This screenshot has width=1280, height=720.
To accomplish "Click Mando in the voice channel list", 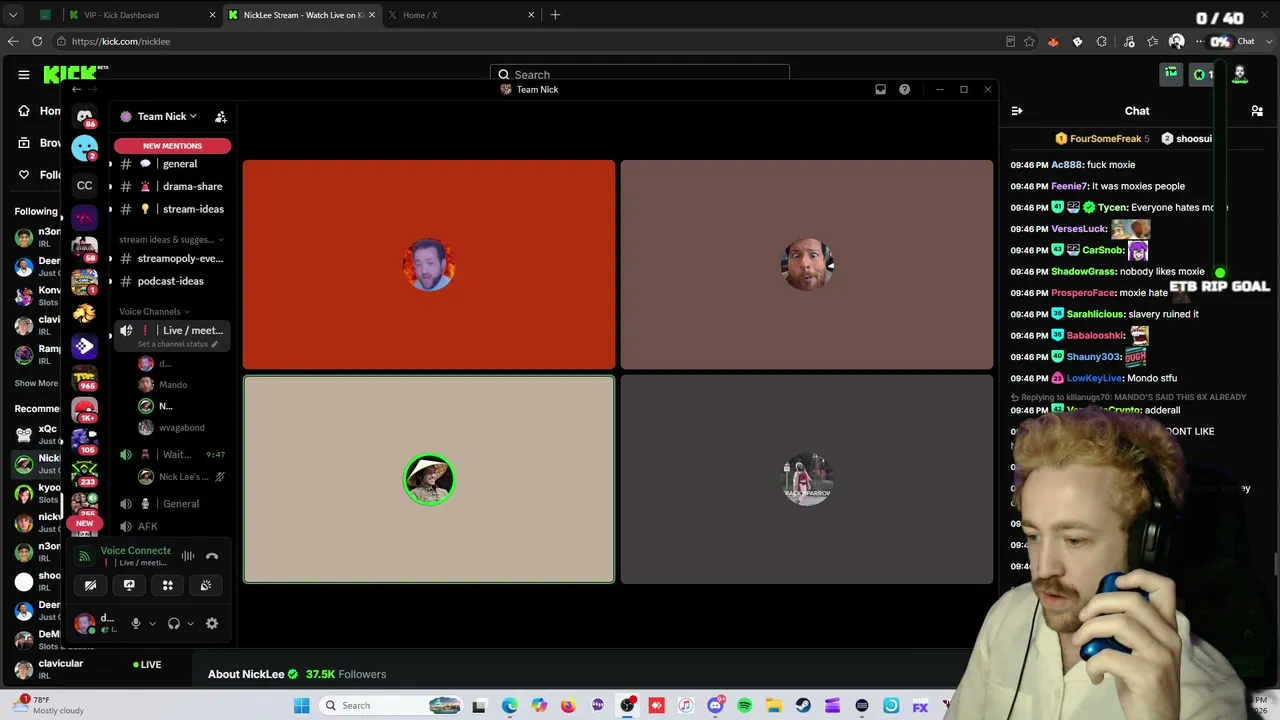I will [172, 385].
